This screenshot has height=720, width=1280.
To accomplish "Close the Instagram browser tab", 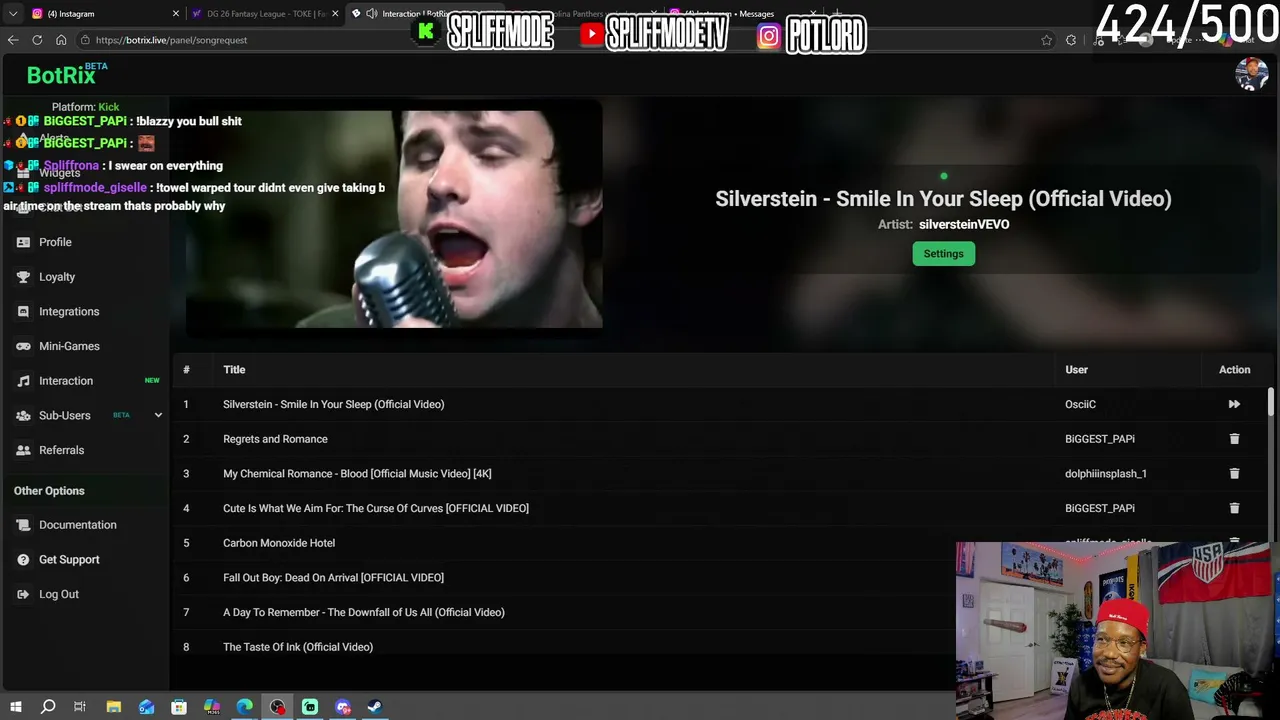I will [176, 14].
